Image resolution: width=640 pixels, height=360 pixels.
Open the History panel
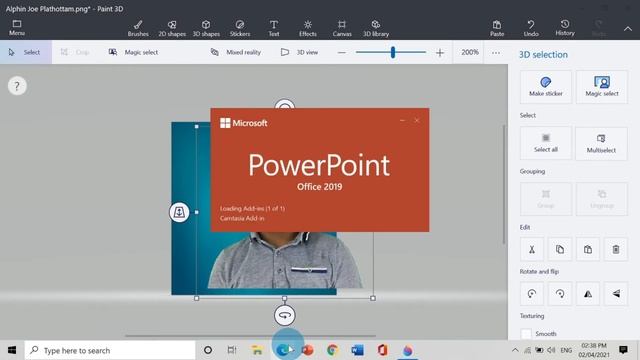(x=565, y=28)
